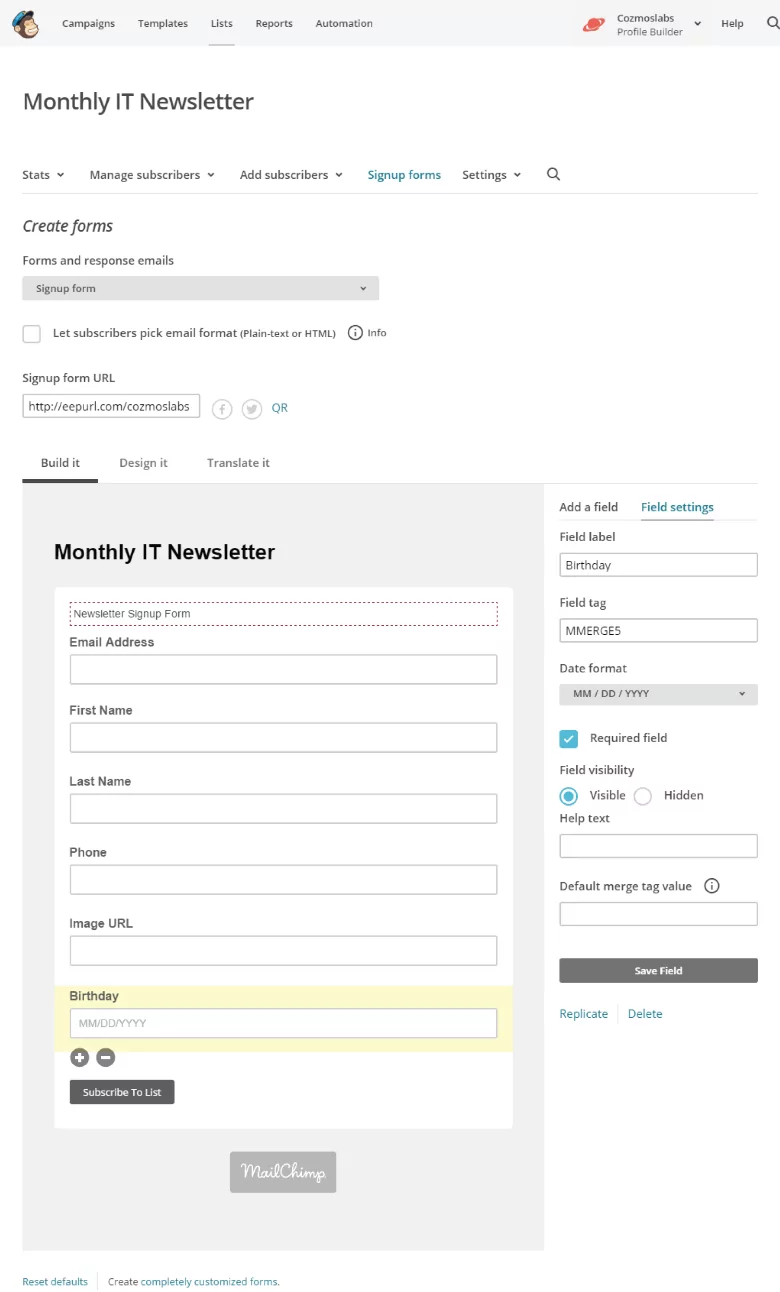Click the Info icon for email format
This screenshot has width=780, height=1292.
pyautogui.click(x=355, y=333)
